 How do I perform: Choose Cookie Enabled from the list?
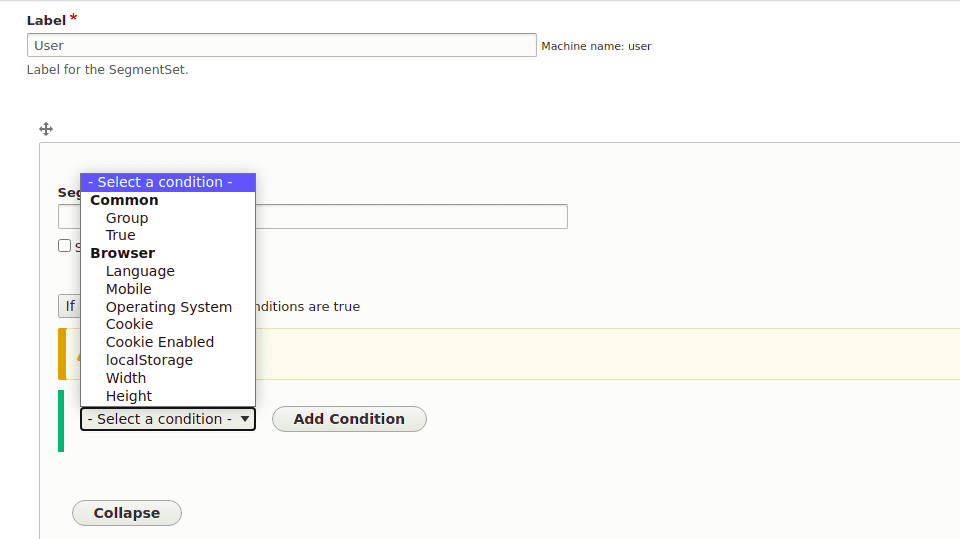tap(160, 342)
